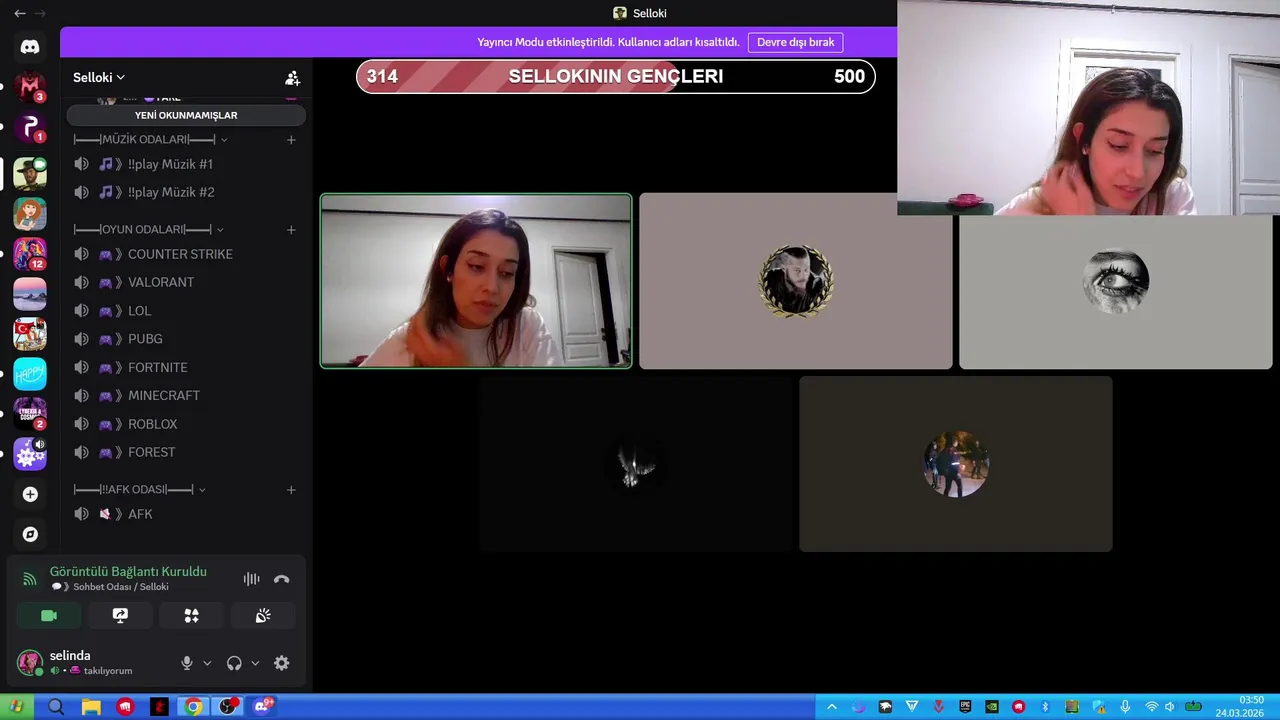Mute microphone in user panel
Viewport: 1280px width, 720px height.
pyautogui.click(x=186, y=663)
